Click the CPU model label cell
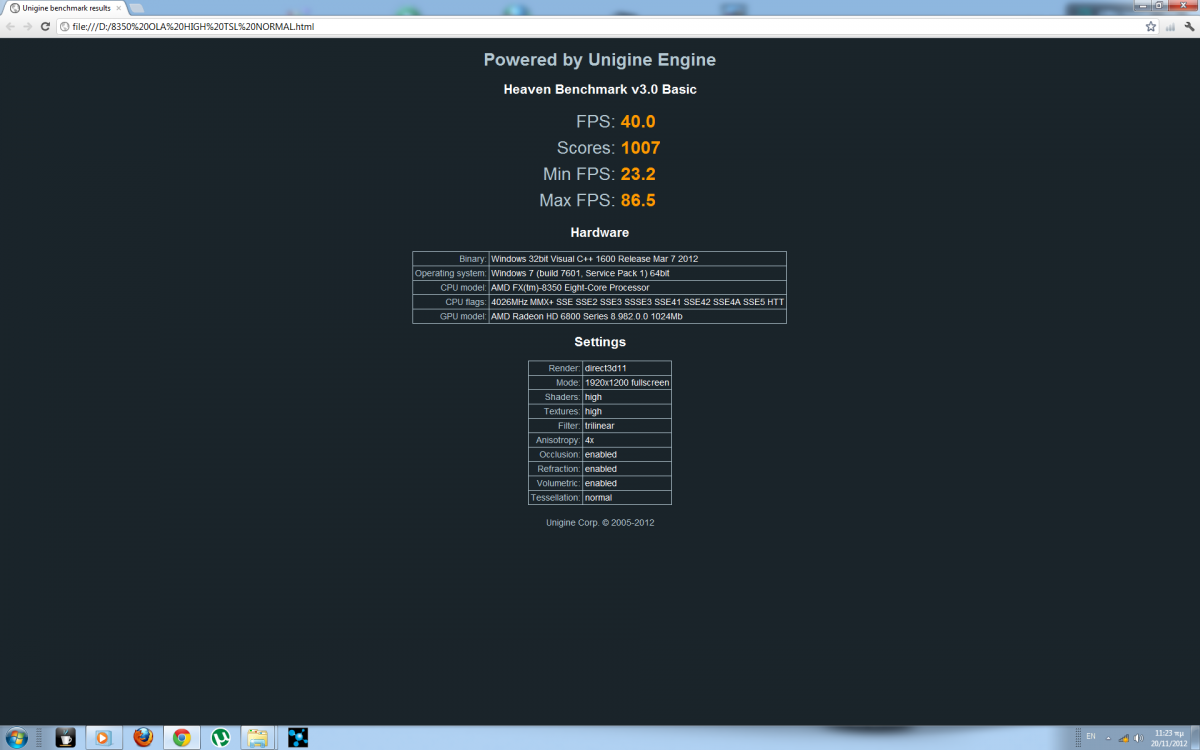The height and width of the screenshot is (750, 1200). click(451, 287)
